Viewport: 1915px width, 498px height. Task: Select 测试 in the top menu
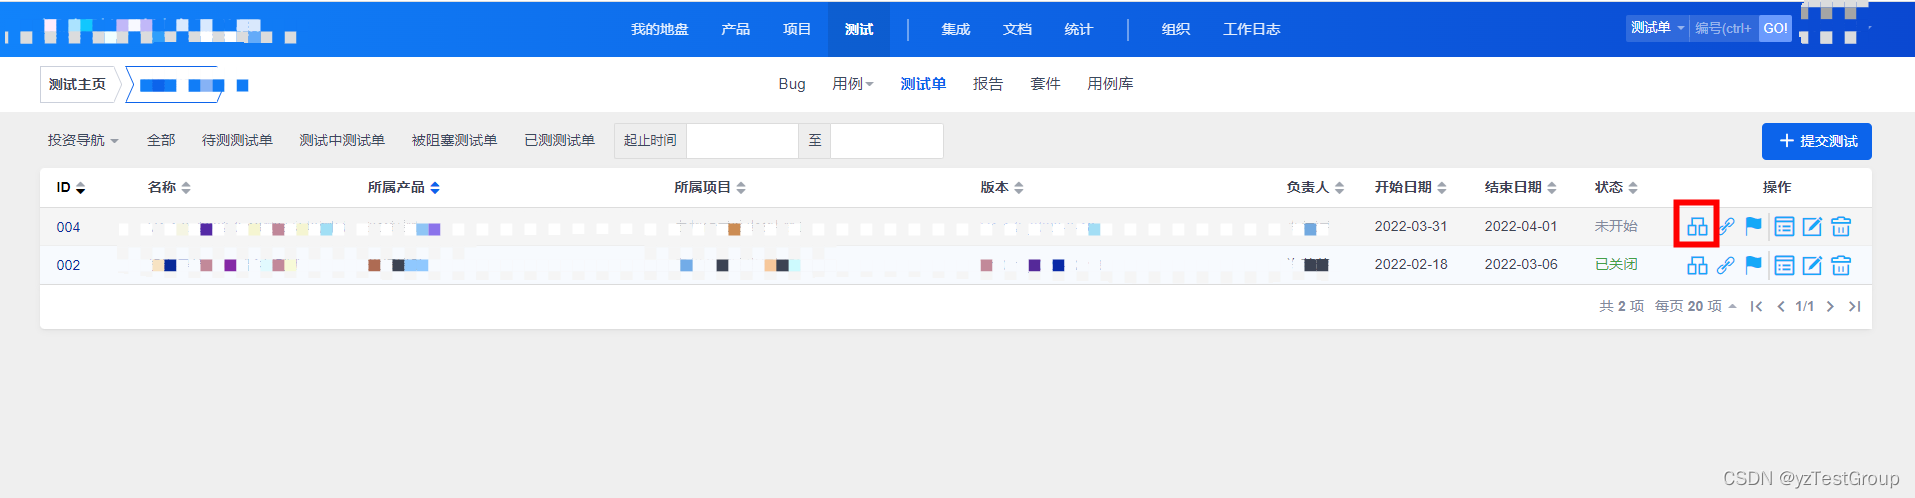click(x=859, y=29)
